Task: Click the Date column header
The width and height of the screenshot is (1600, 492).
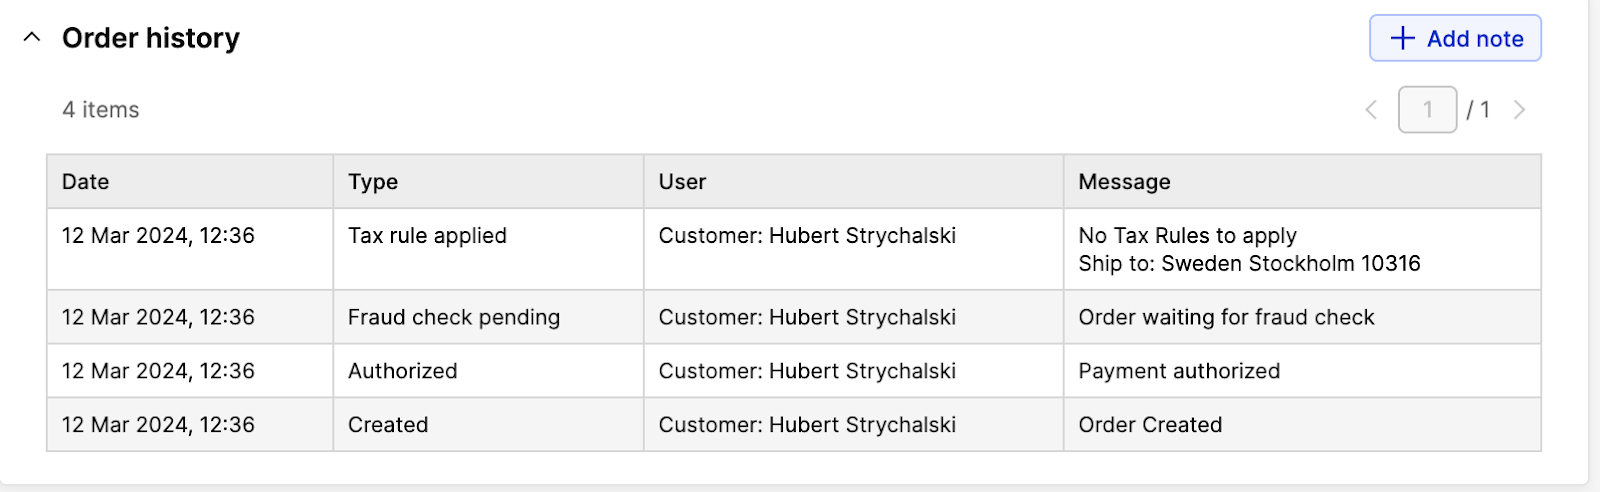Action: tap(86, 182)
